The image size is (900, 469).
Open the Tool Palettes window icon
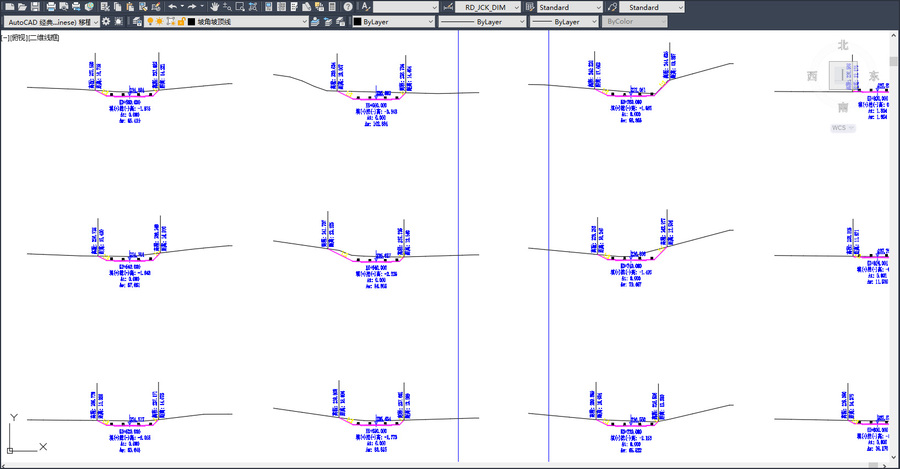click(x=293, y=7)
